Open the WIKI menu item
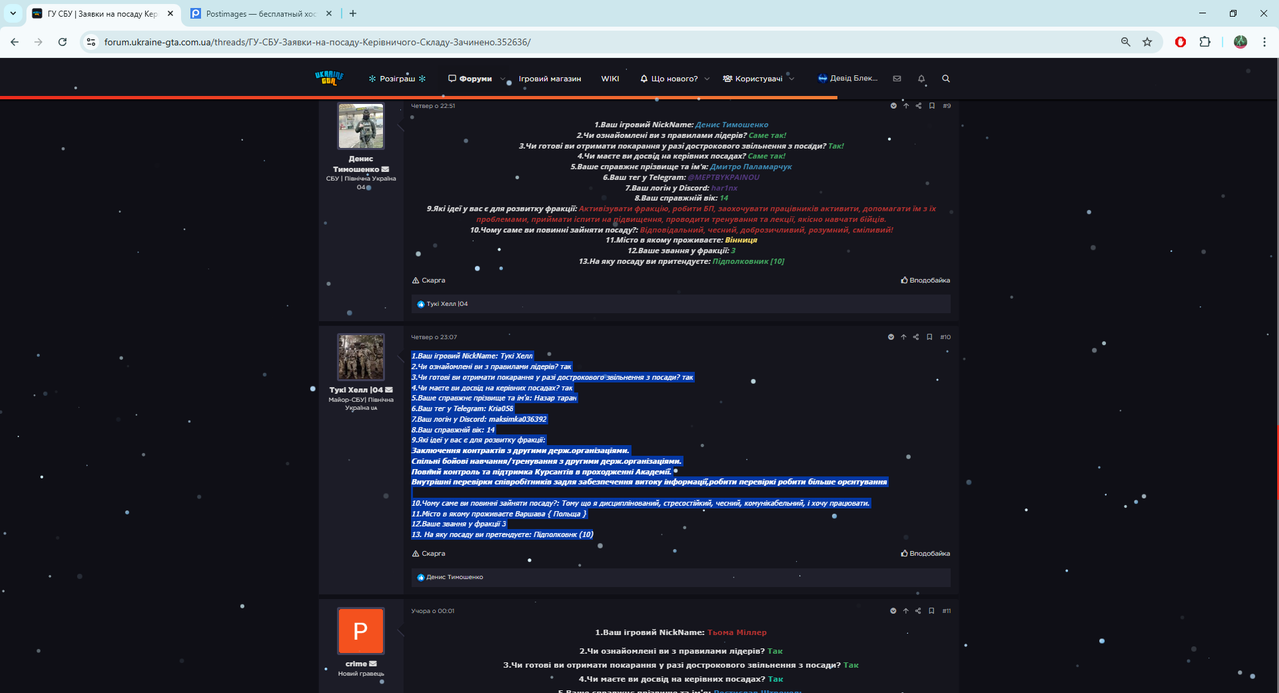 (610, 78)
